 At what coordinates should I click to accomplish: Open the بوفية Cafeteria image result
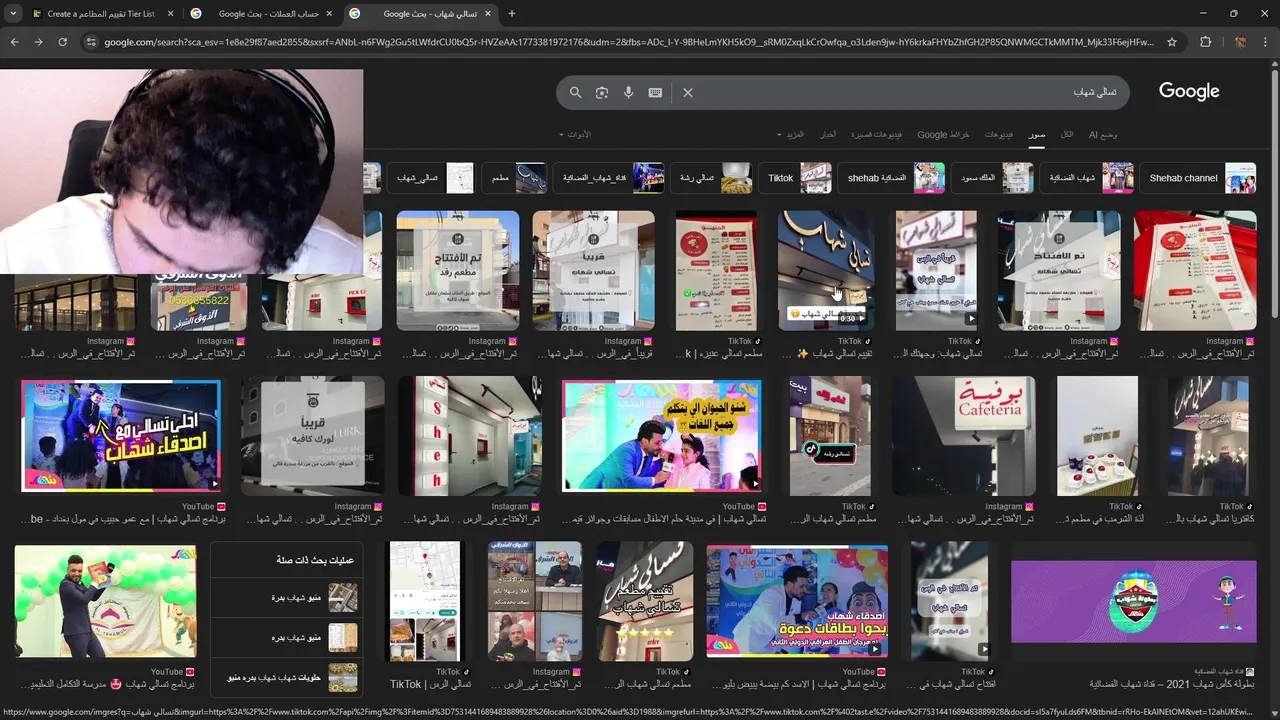[x=964, y=435]
